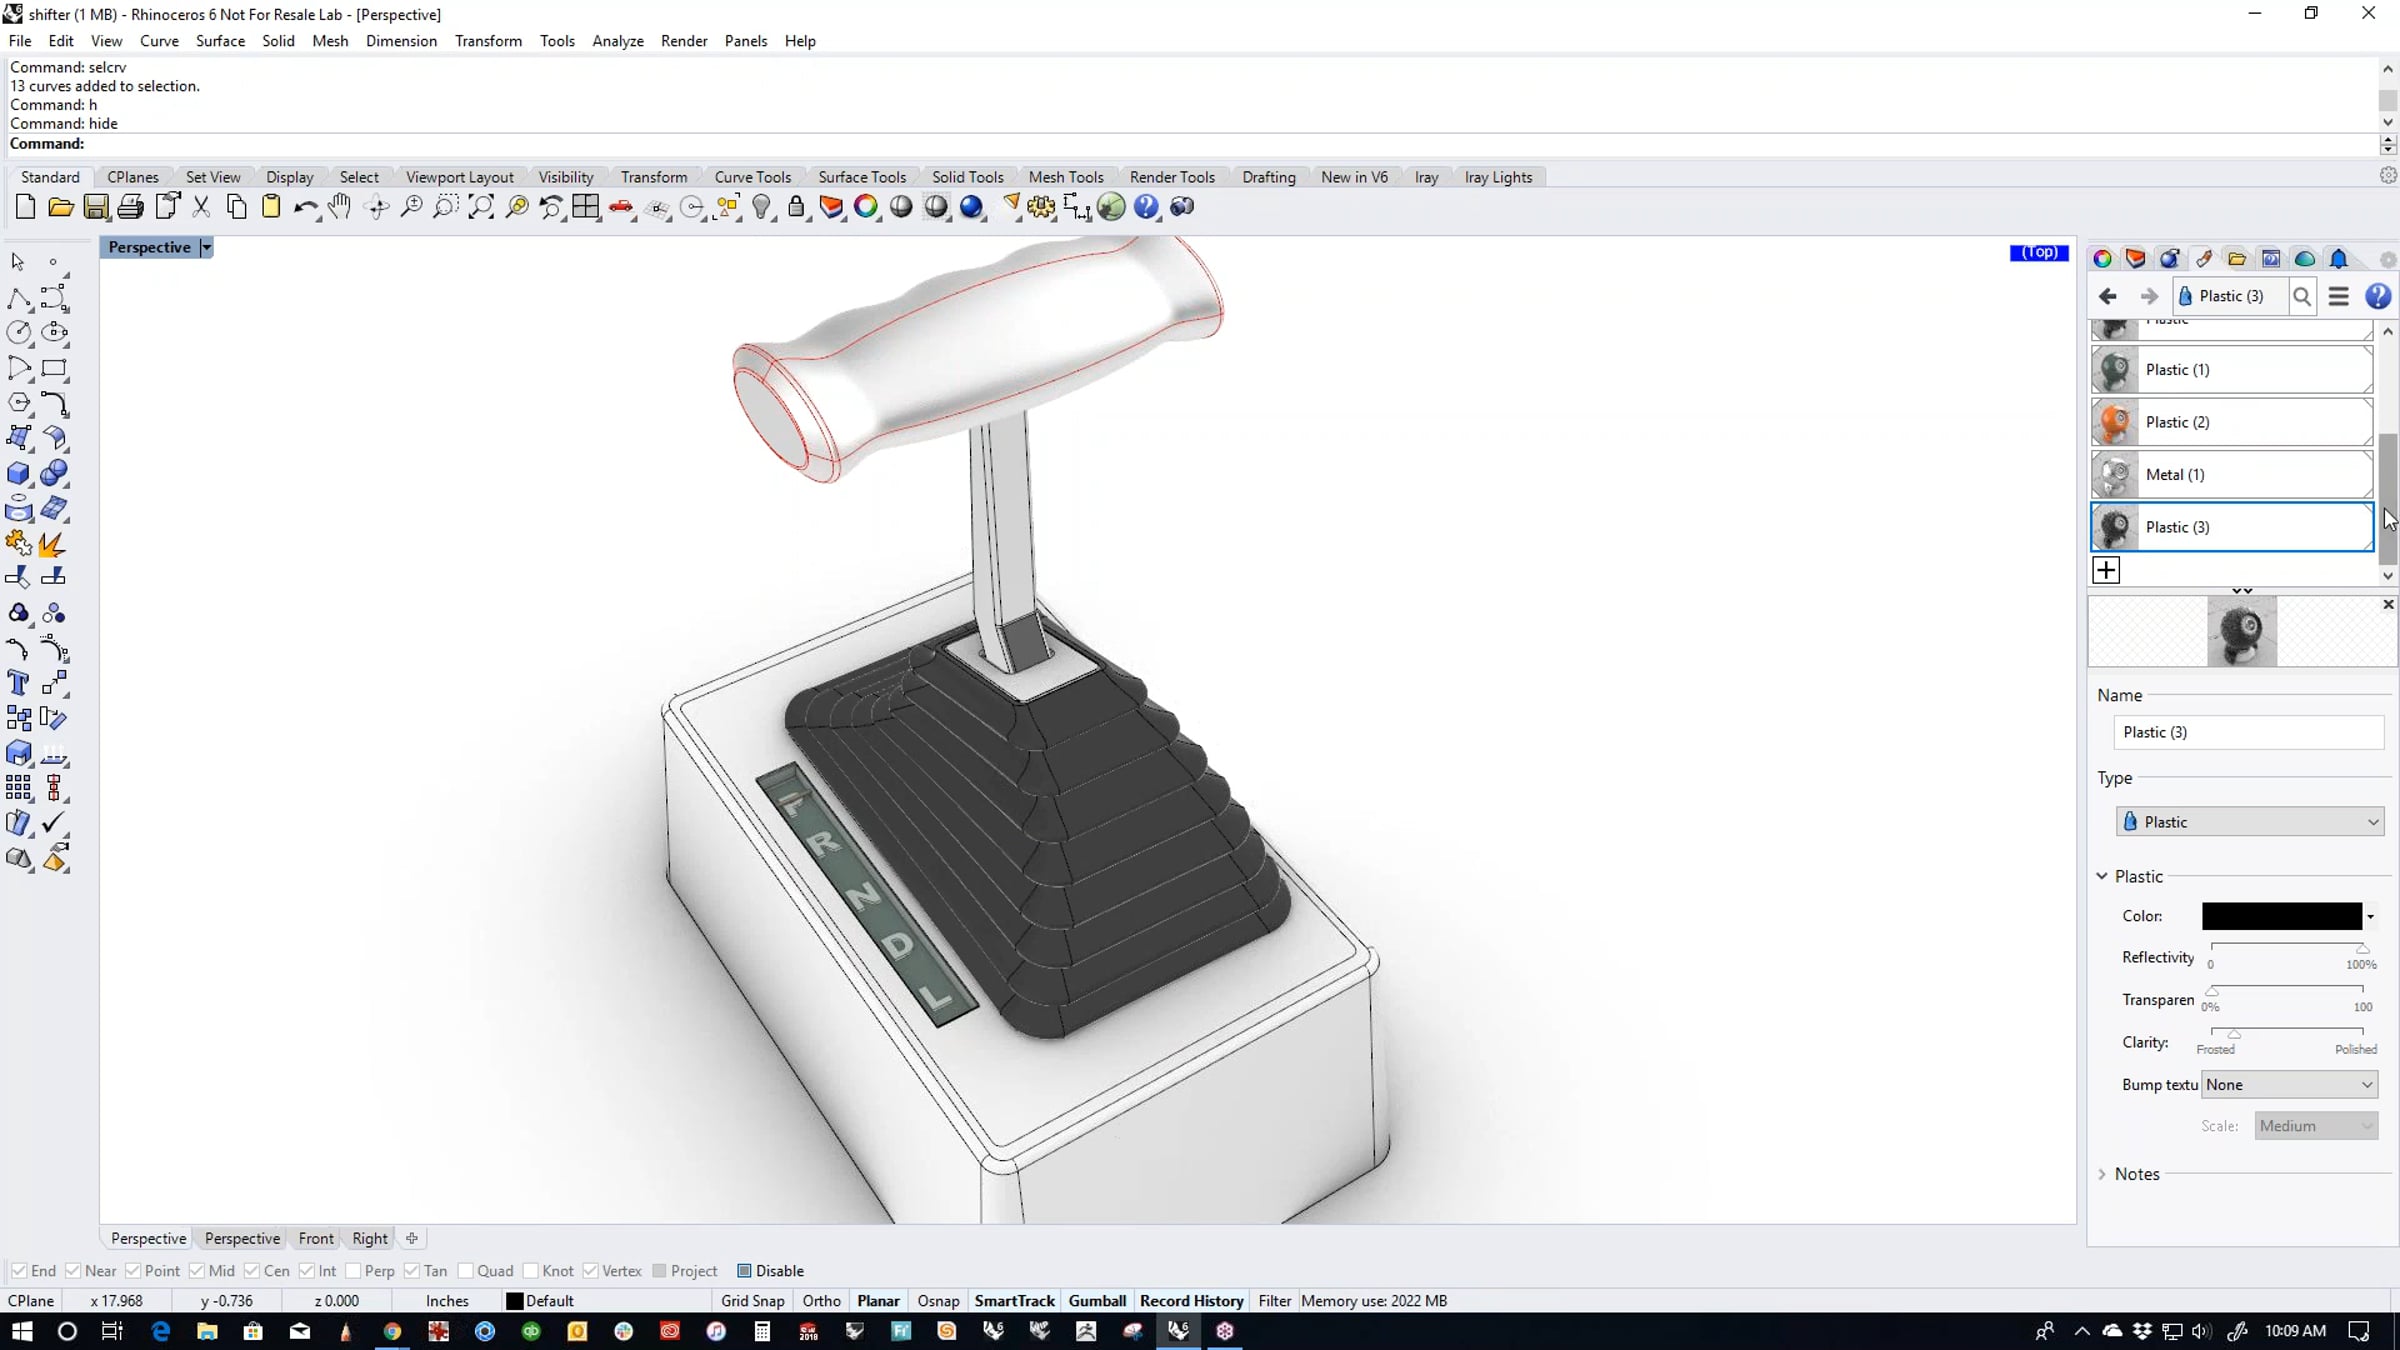
Task: Click the Zoom Extents icon
Action: point(481,207)
